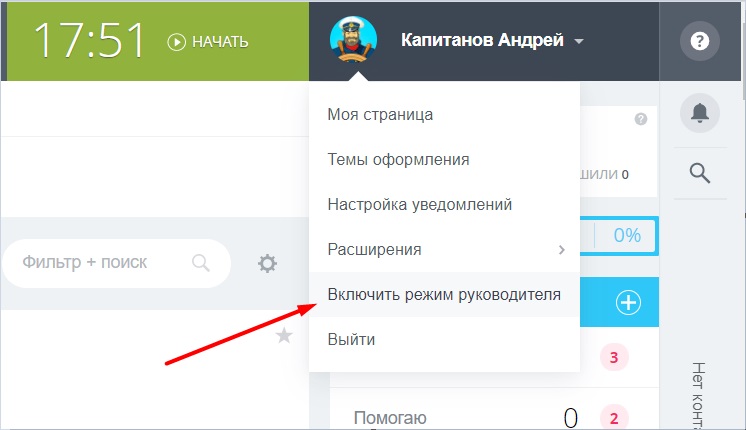Viewport: 746px width, 430px height.
Task: Click the white plus icon on blue bar
Action: (628, 303)
